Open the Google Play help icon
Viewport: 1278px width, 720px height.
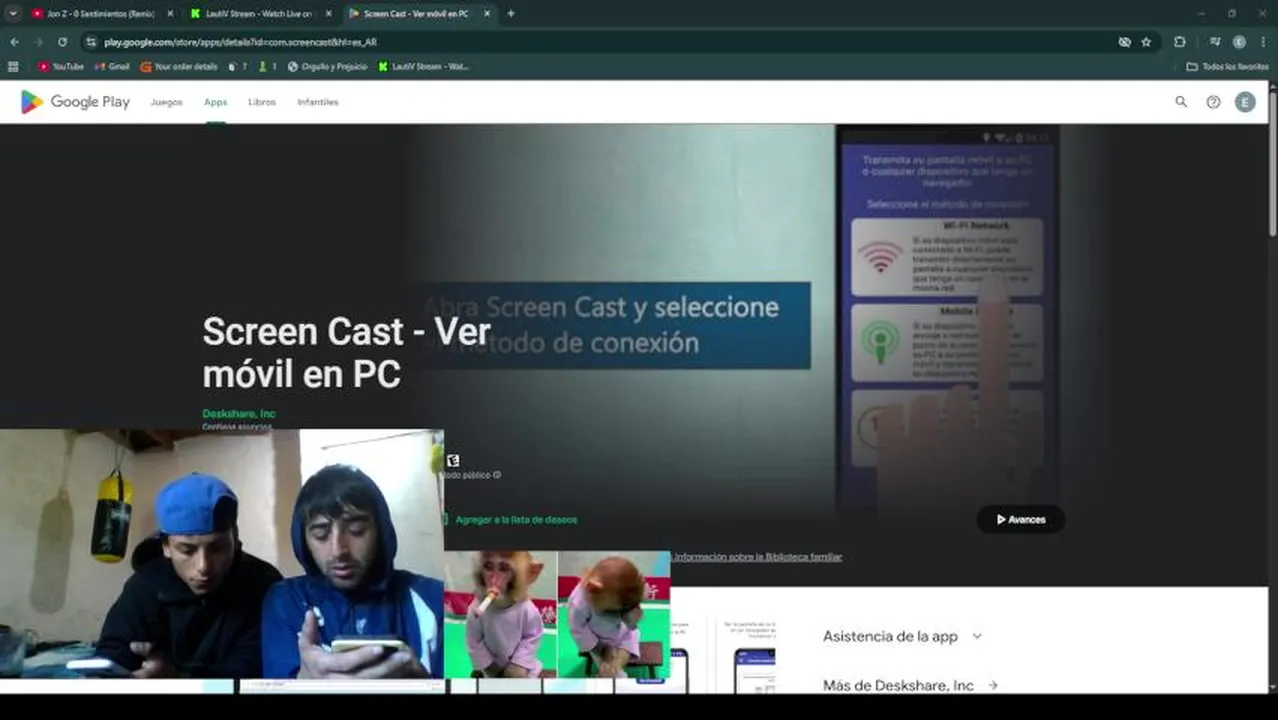point(1213,101)
